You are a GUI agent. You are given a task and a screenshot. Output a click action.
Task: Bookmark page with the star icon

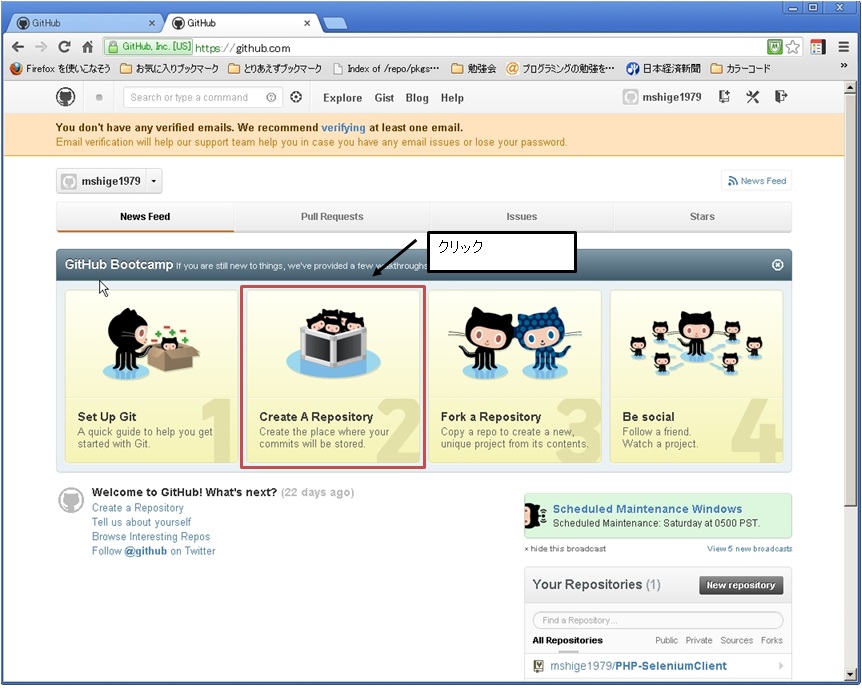(792, 47)
